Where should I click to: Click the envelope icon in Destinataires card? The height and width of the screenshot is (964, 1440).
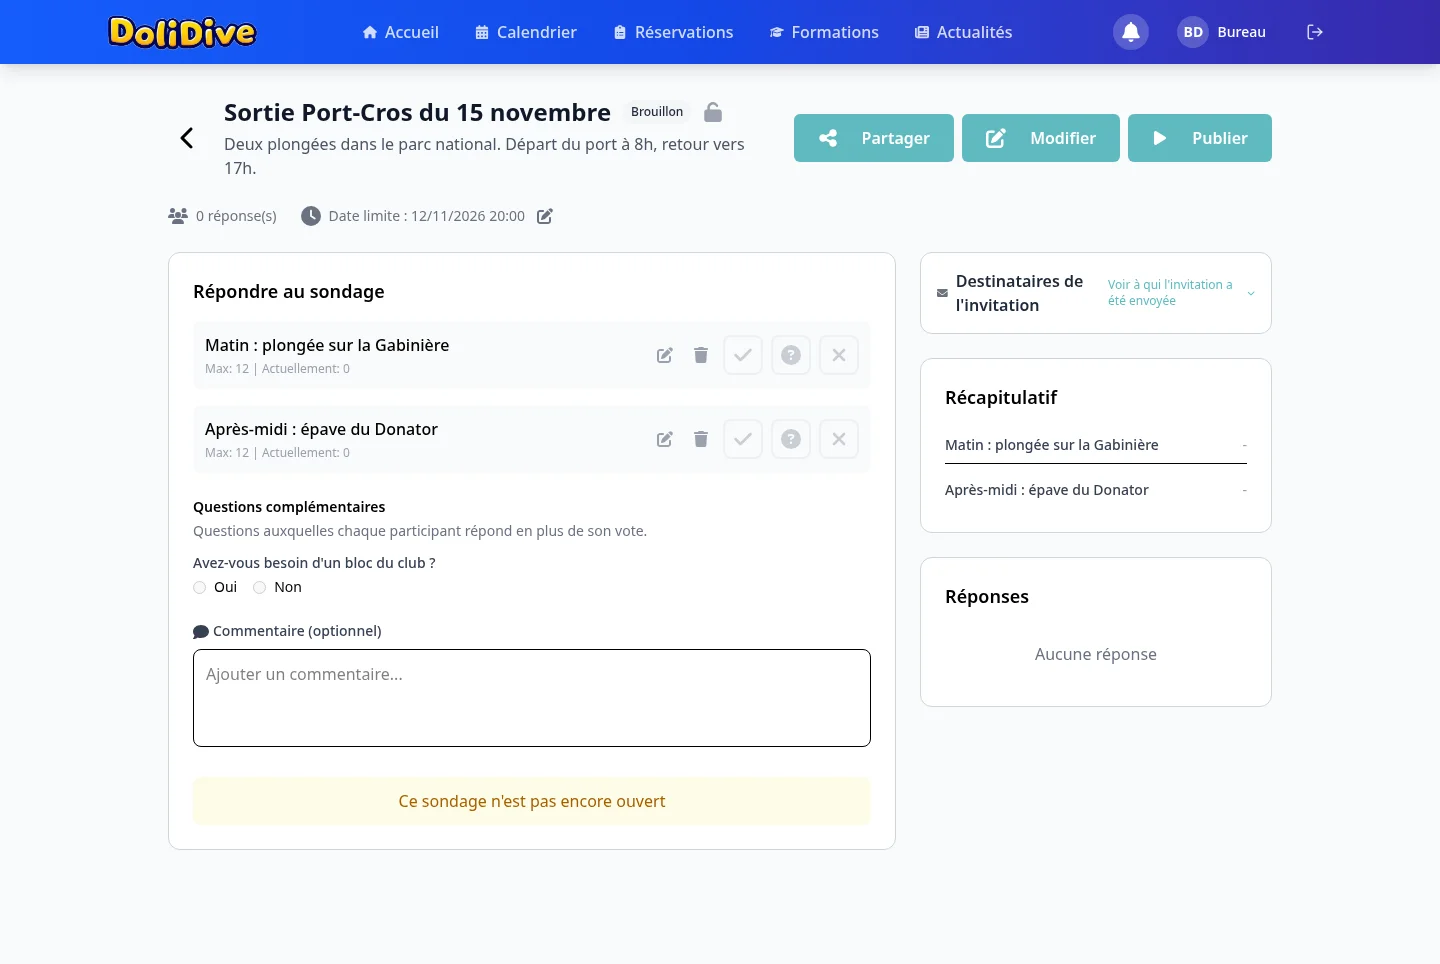click(942, 293)
